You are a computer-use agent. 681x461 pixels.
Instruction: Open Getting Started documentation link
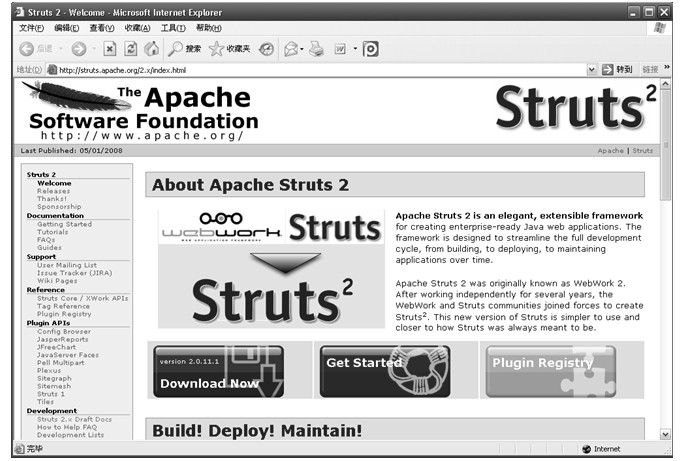coord(64,224)
